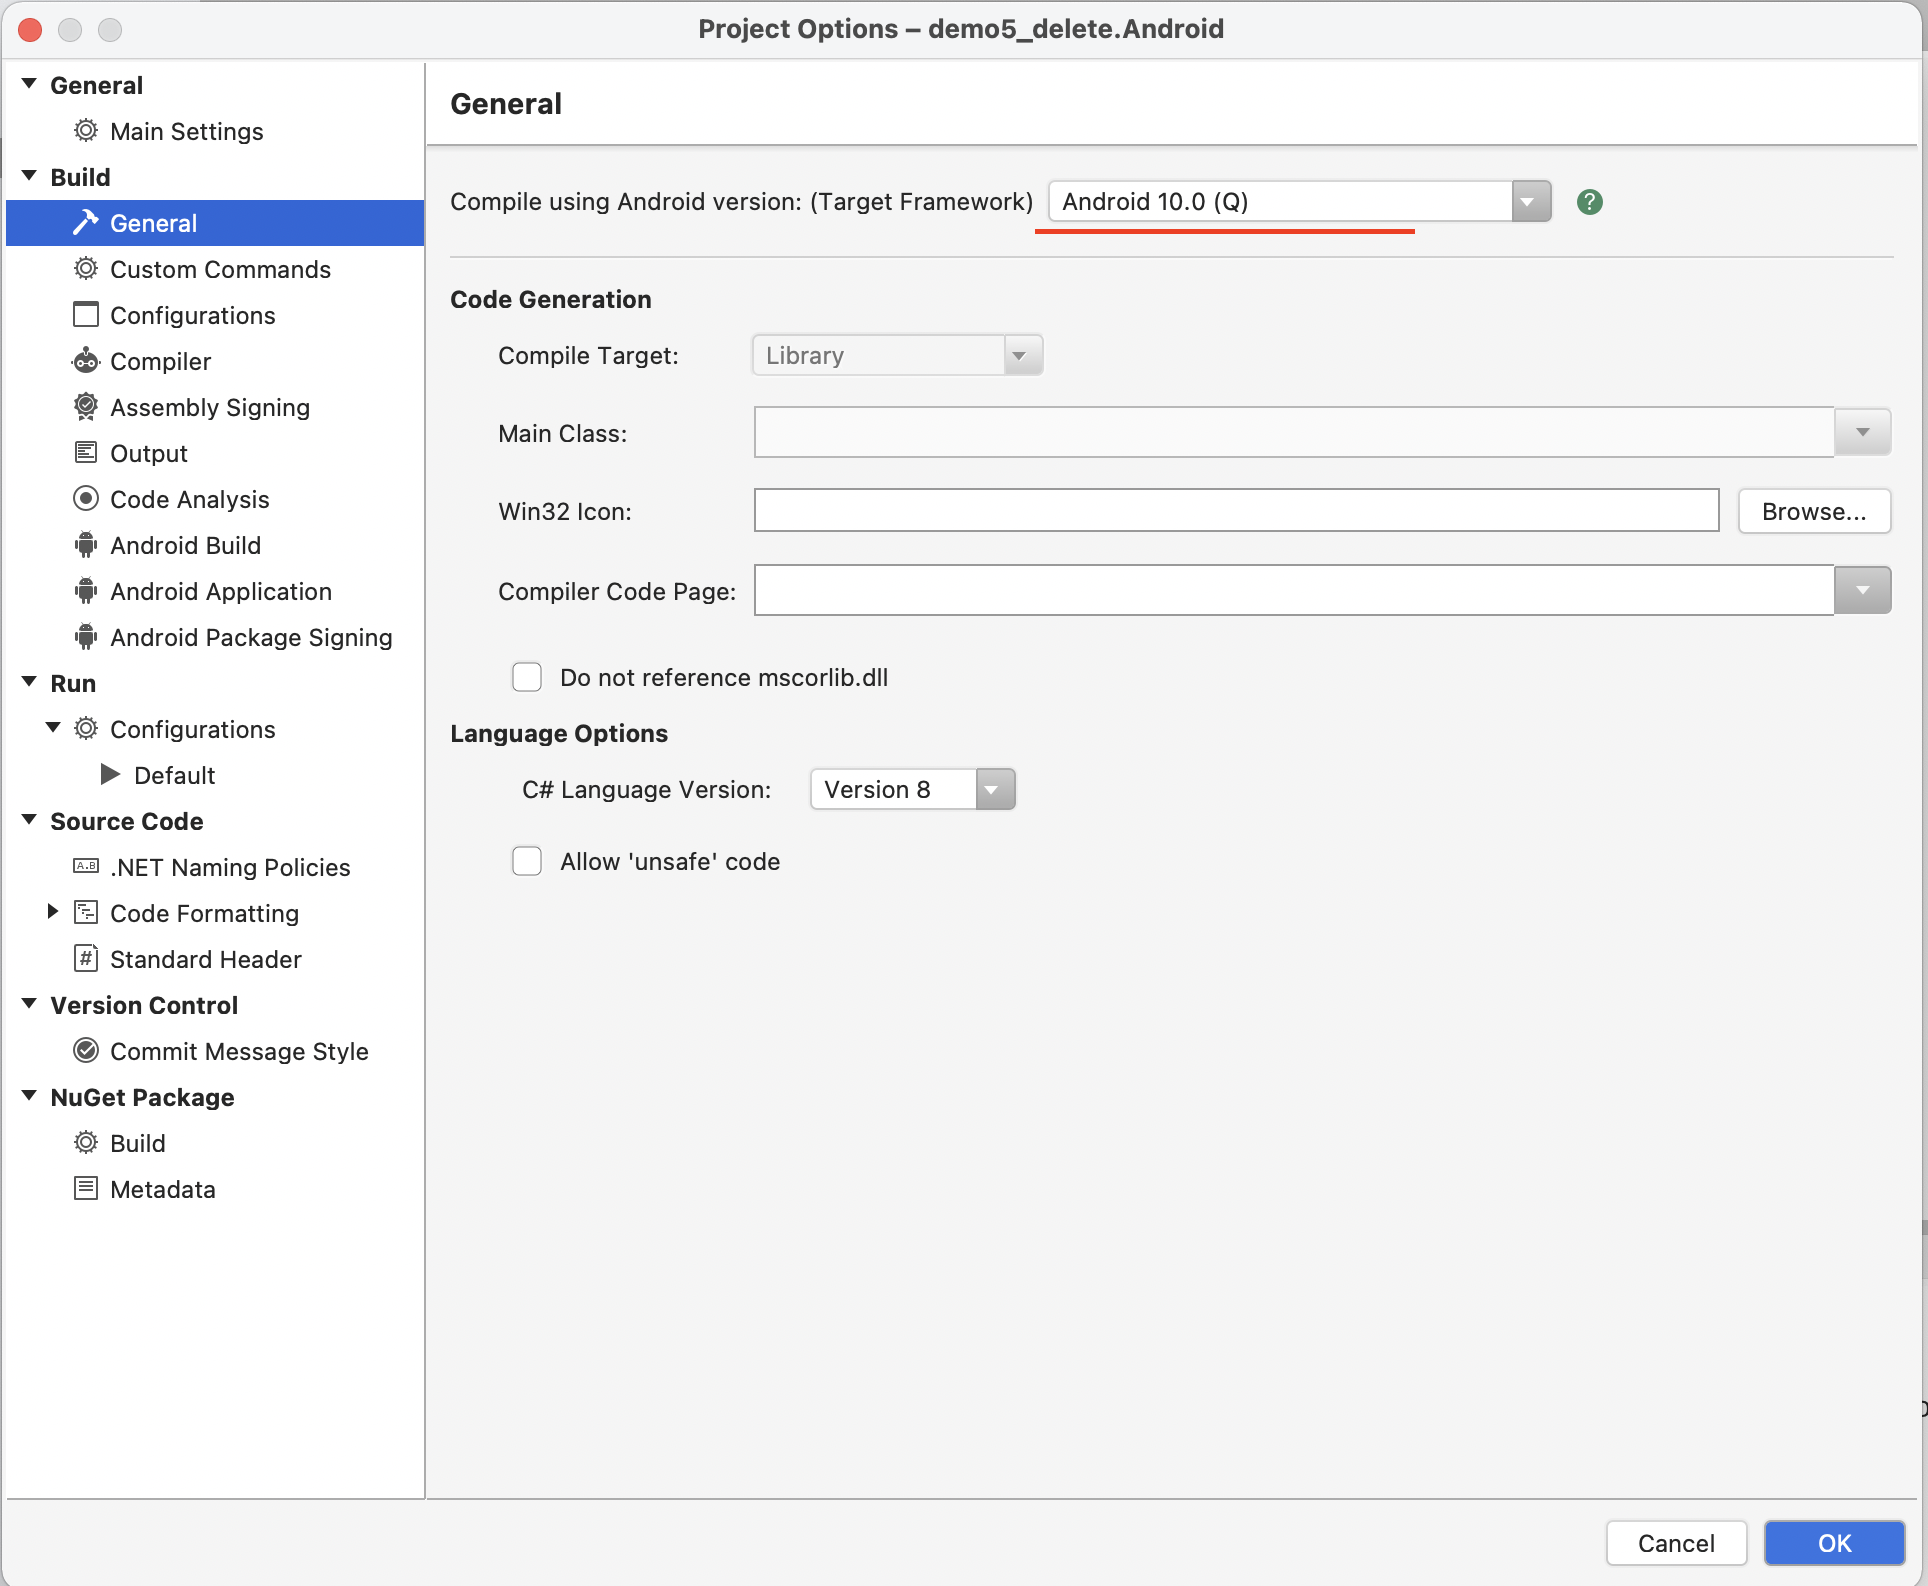1928x1586 pixels.
Task: Select Android Build in the sidebar
Action: [x=184, y=545]
